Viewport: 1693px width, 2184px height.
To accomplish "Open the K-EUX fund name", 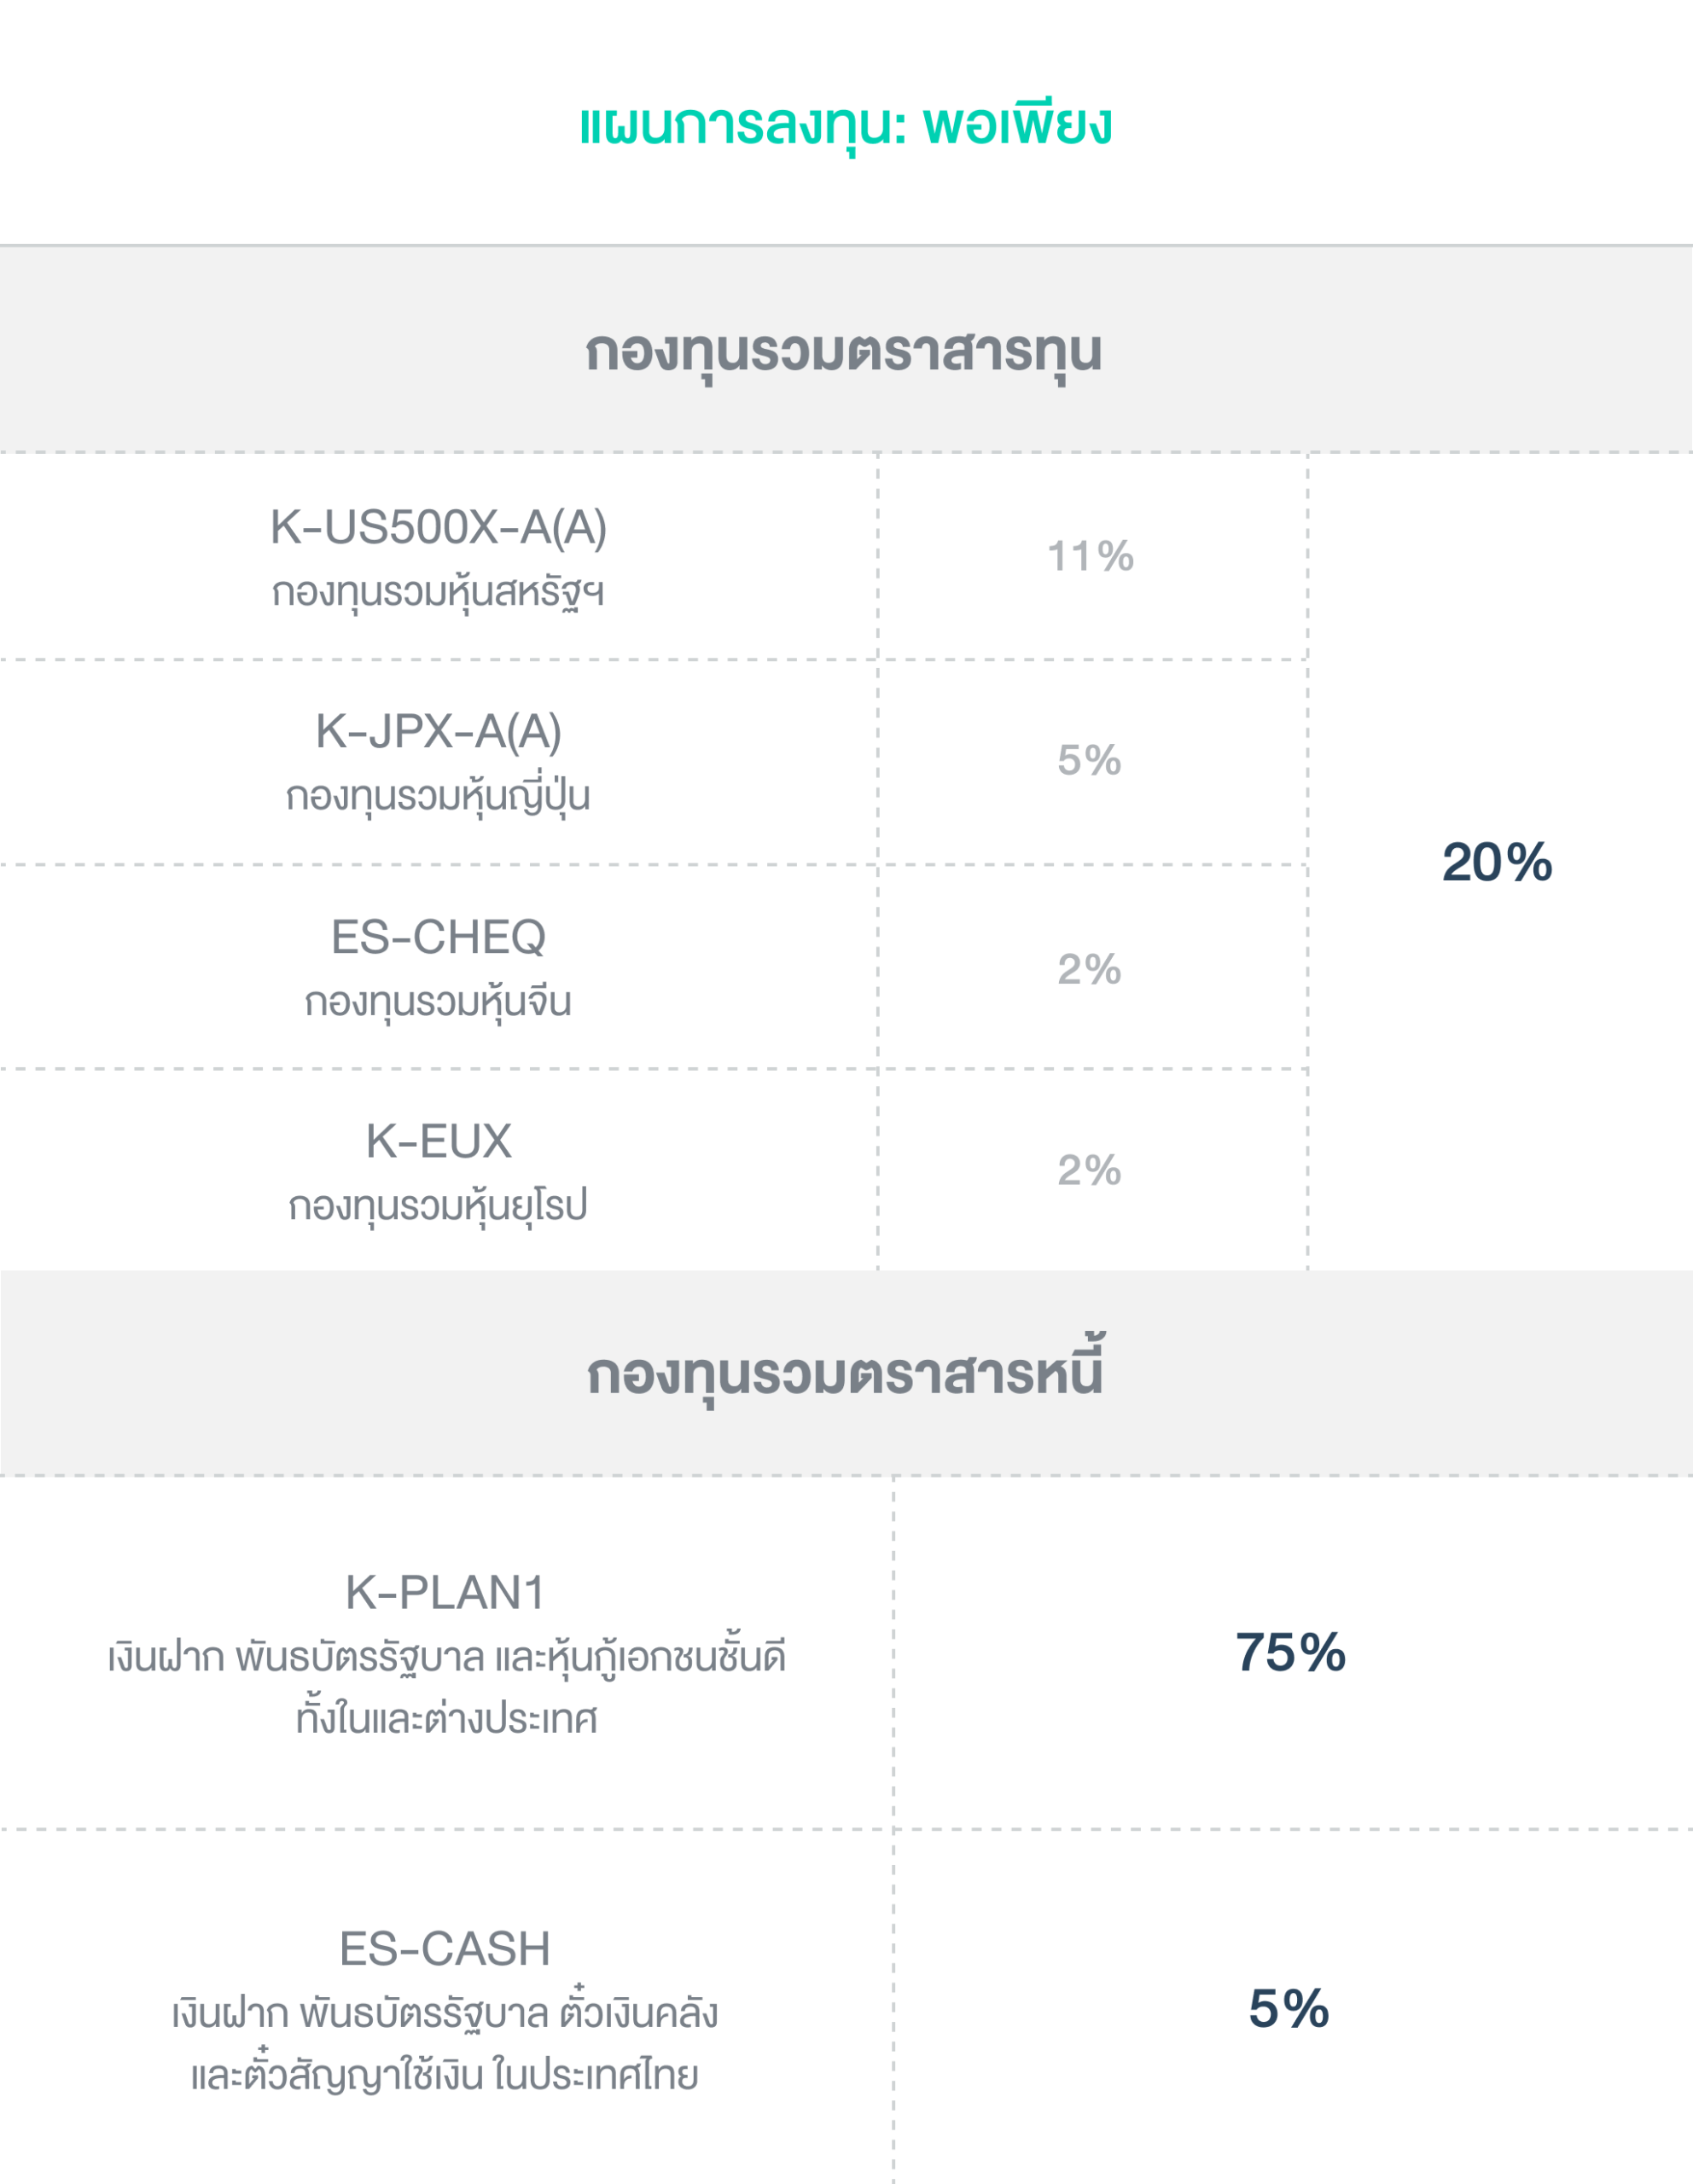I will (438, 1141).
